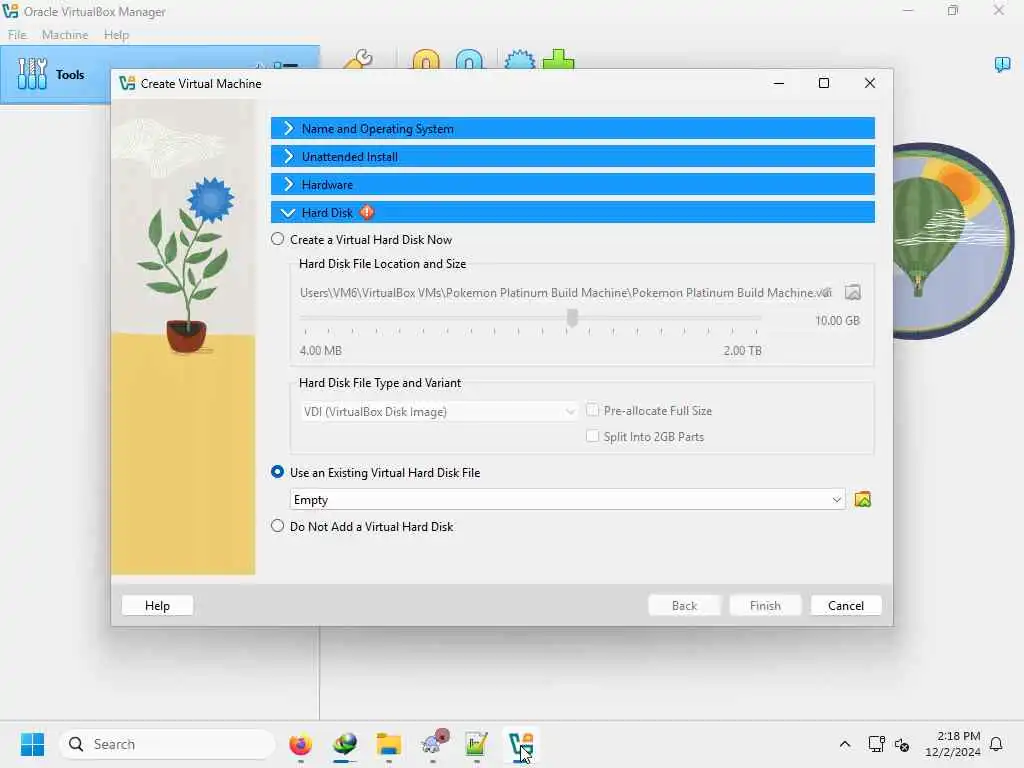Click the '2.00 TB' maximum size label

(743, 350)
